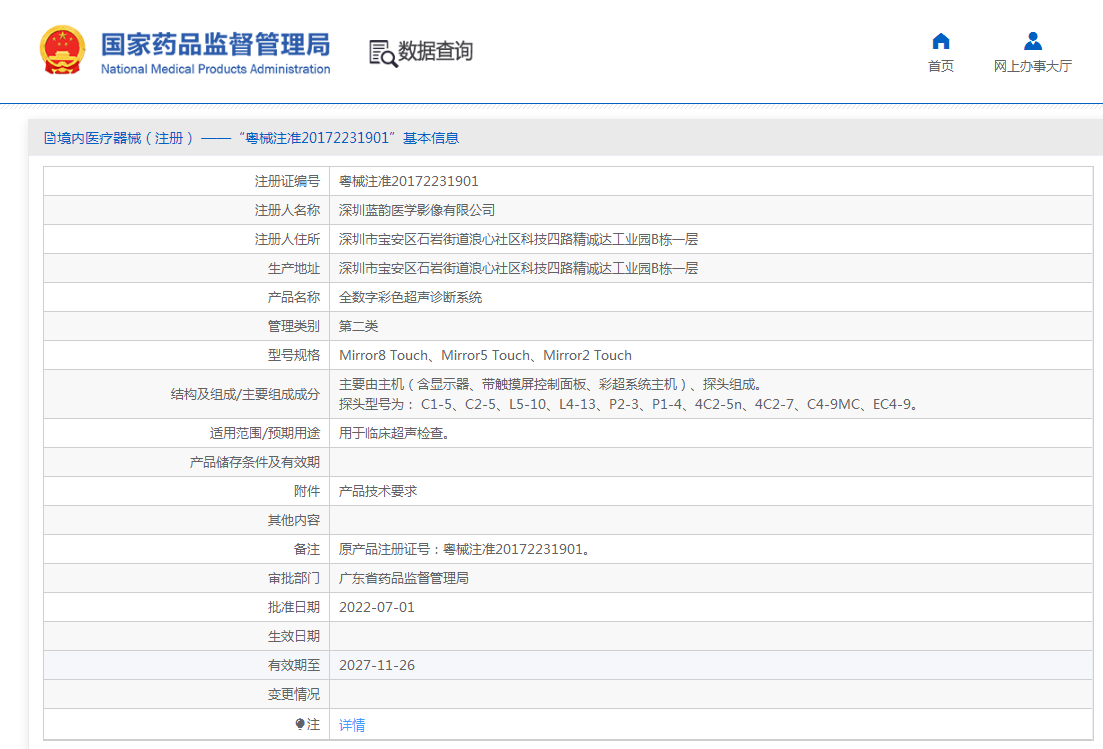
Task: Click the 附件 label
Action: pos(307,491)
